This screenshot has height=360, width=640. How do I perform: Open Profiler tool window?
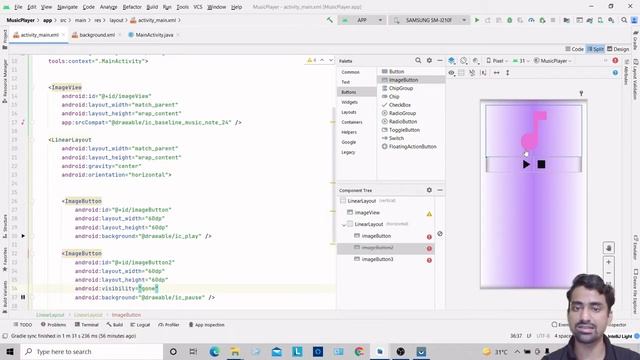click(x=169, y=324)
